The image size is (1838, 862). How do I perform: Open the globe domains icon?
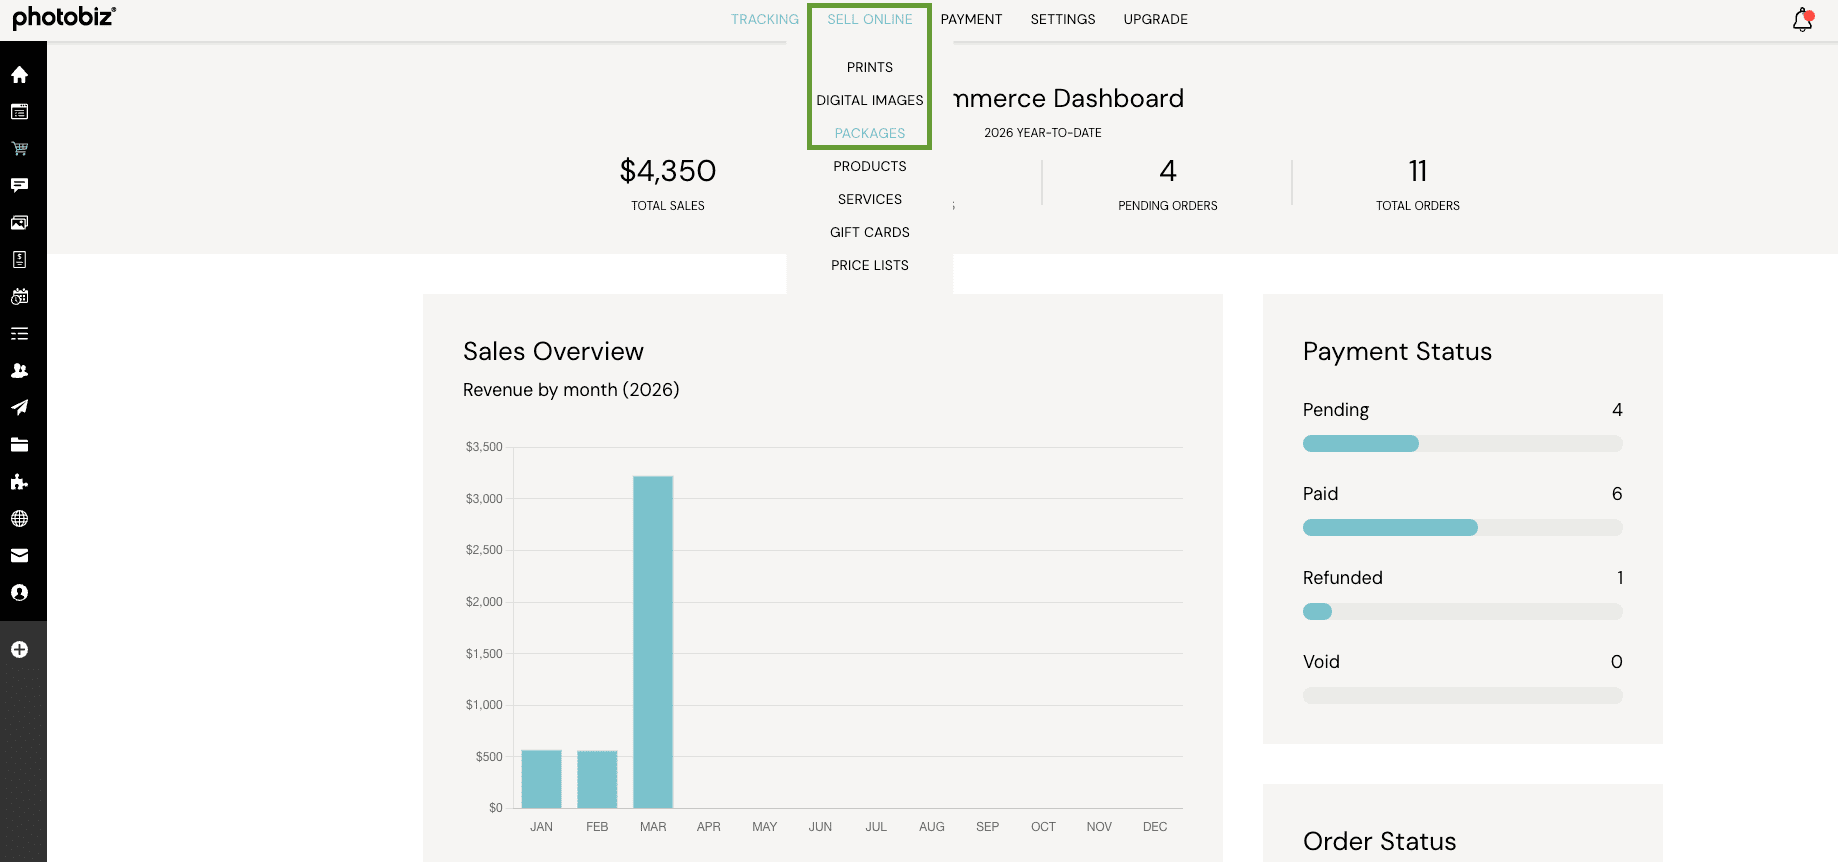pos(19,518)
